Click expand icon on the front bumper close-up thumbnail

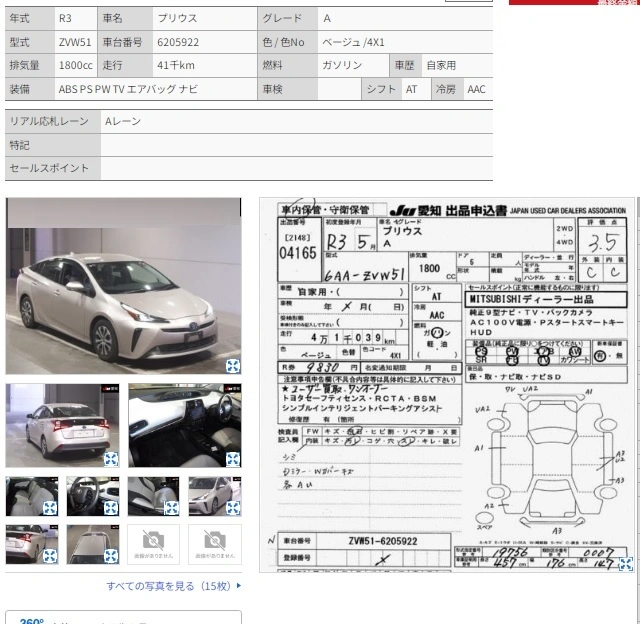click(x=233, y=508)
